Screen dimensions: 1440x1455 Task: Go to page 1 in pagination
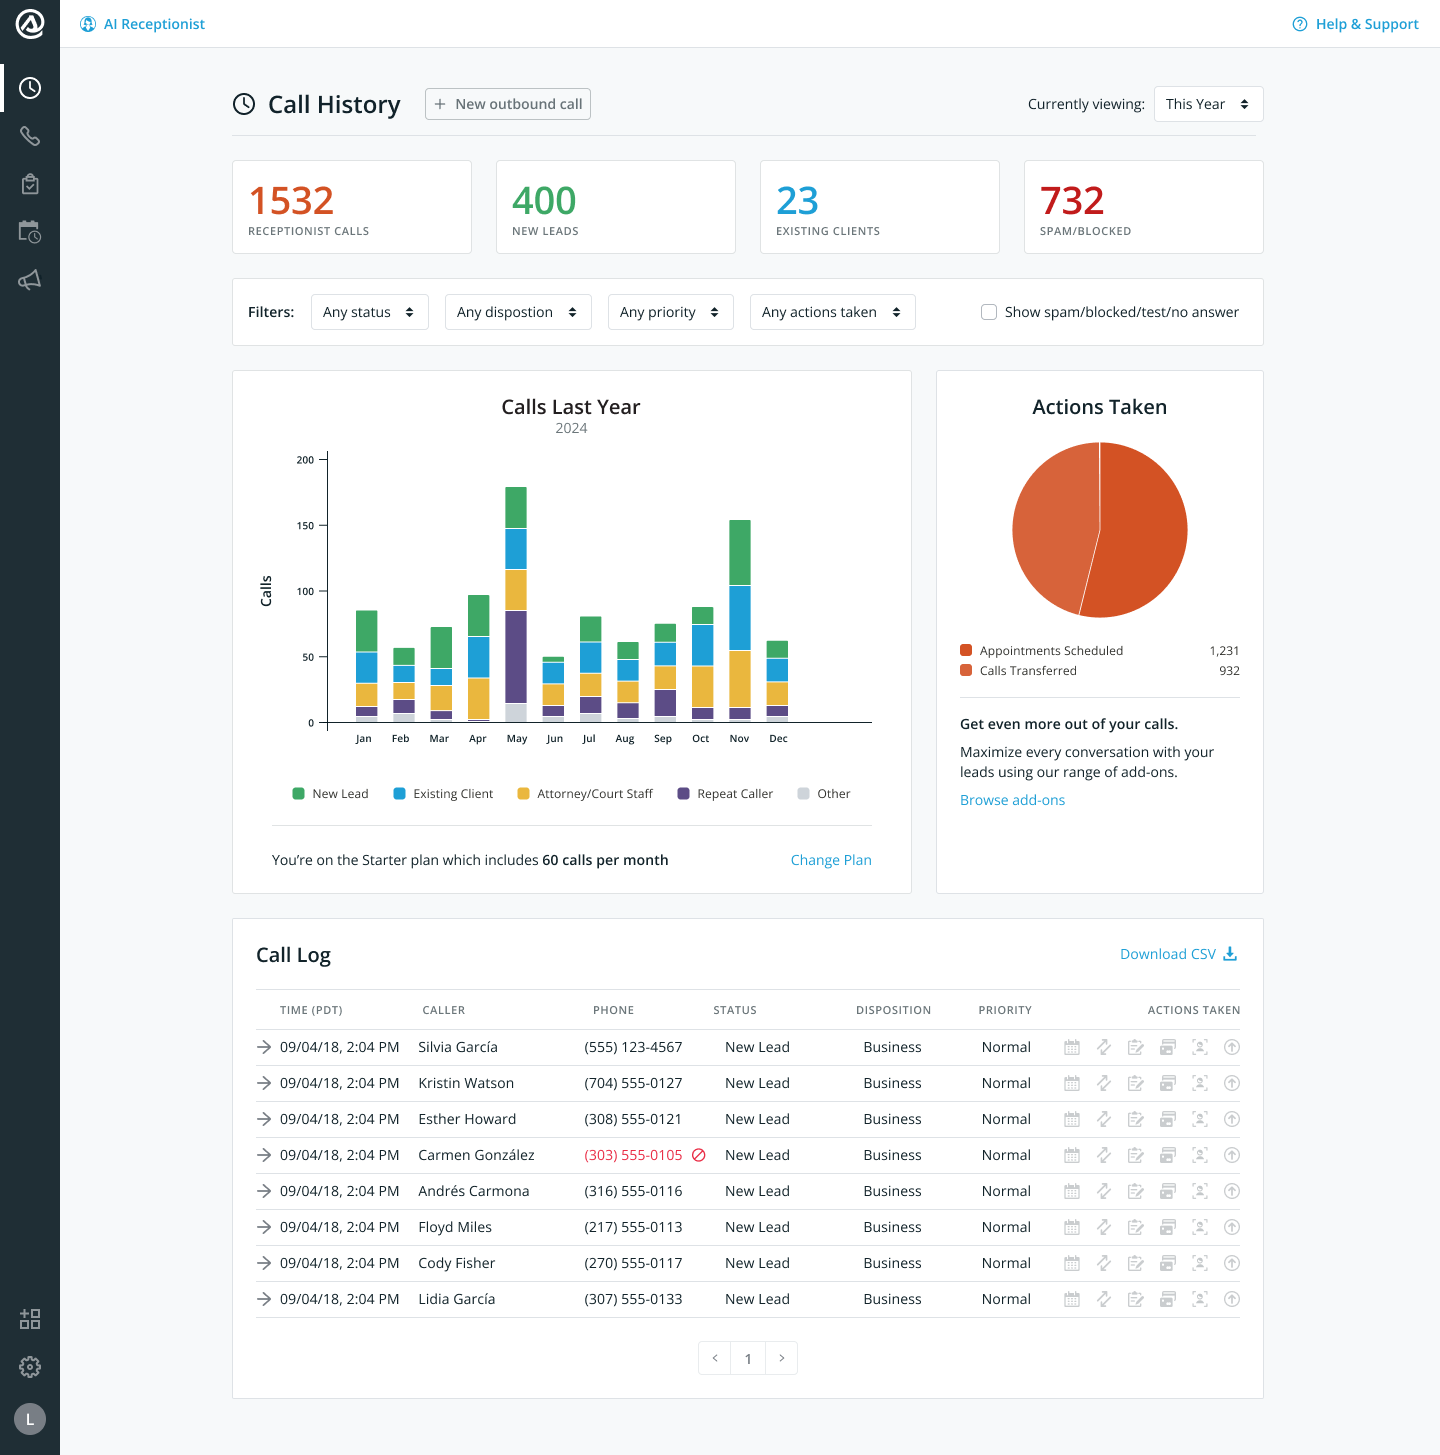pyautogui.click(x=748, y=1358)
